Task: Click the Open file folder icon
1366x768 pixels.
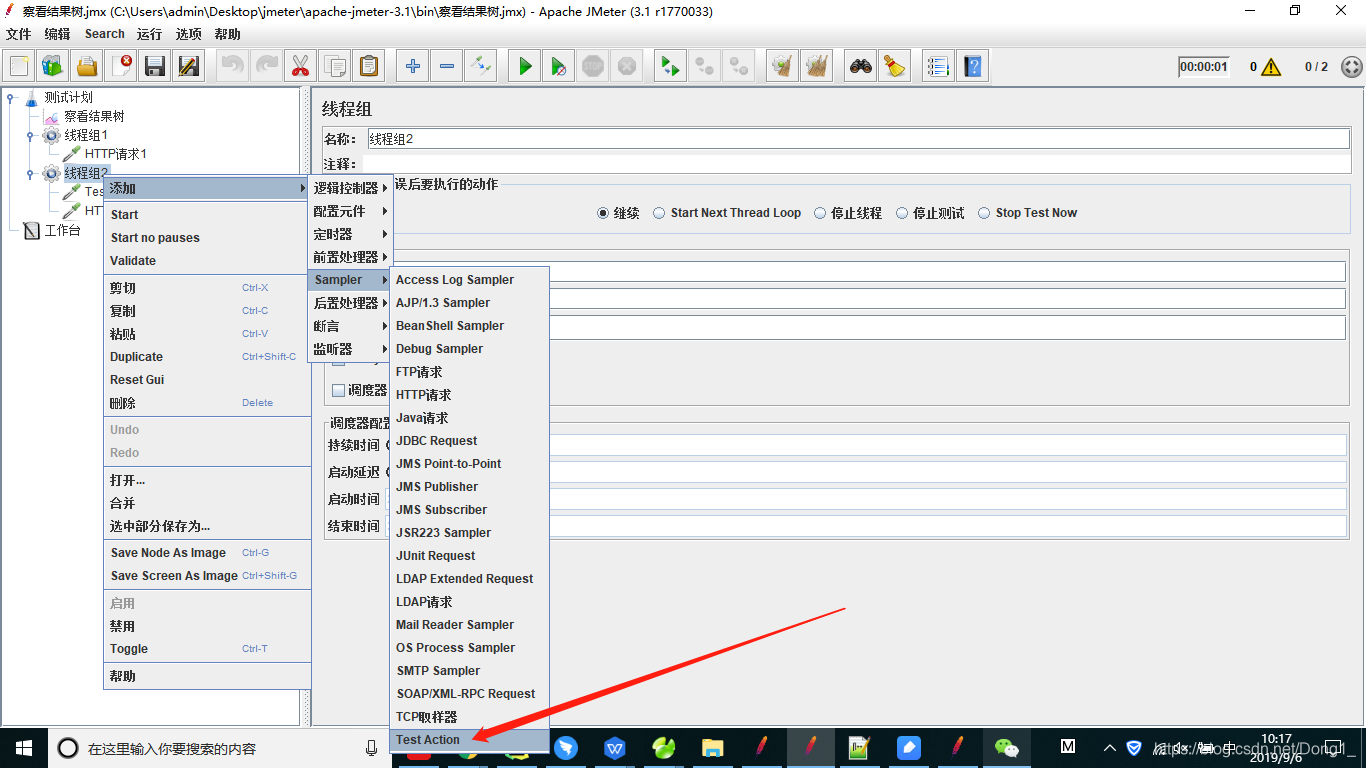Action: [87, 66]
